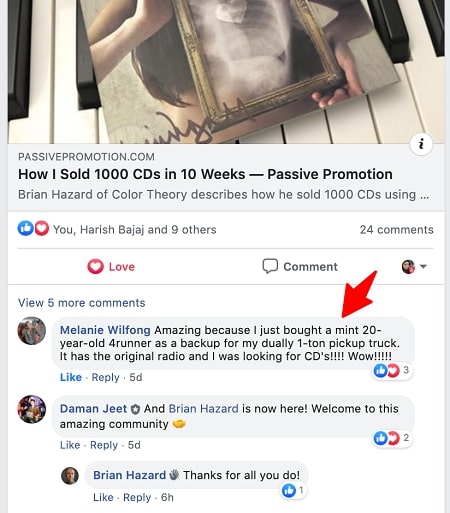Open the 24 comments count
The image size is (450, 513).
pos(397,230)
